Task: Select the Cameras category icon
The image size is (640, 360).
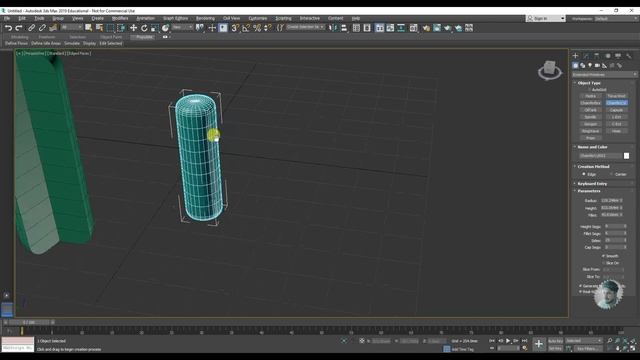Action: coord(597,65)
